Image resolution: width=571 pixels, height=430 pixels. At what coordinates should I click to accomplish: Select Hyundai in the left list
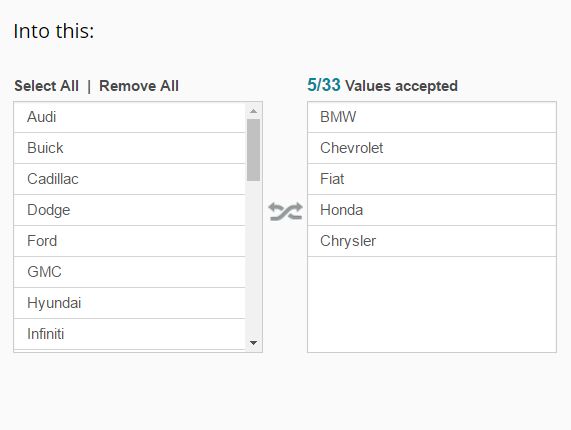click(130, 303)
